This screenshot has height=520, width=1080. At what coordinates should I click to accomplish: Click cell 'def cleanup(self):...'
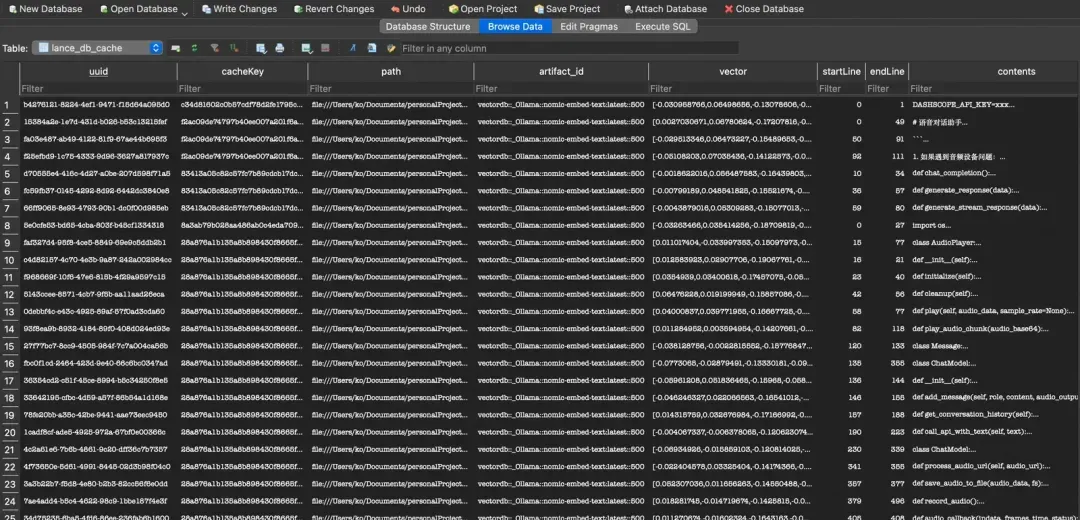(x=995, y=295)
